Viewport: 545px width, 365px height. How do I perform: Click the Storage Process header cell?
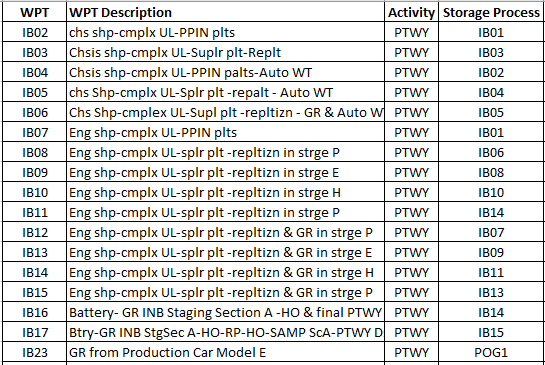pos(491,13)
